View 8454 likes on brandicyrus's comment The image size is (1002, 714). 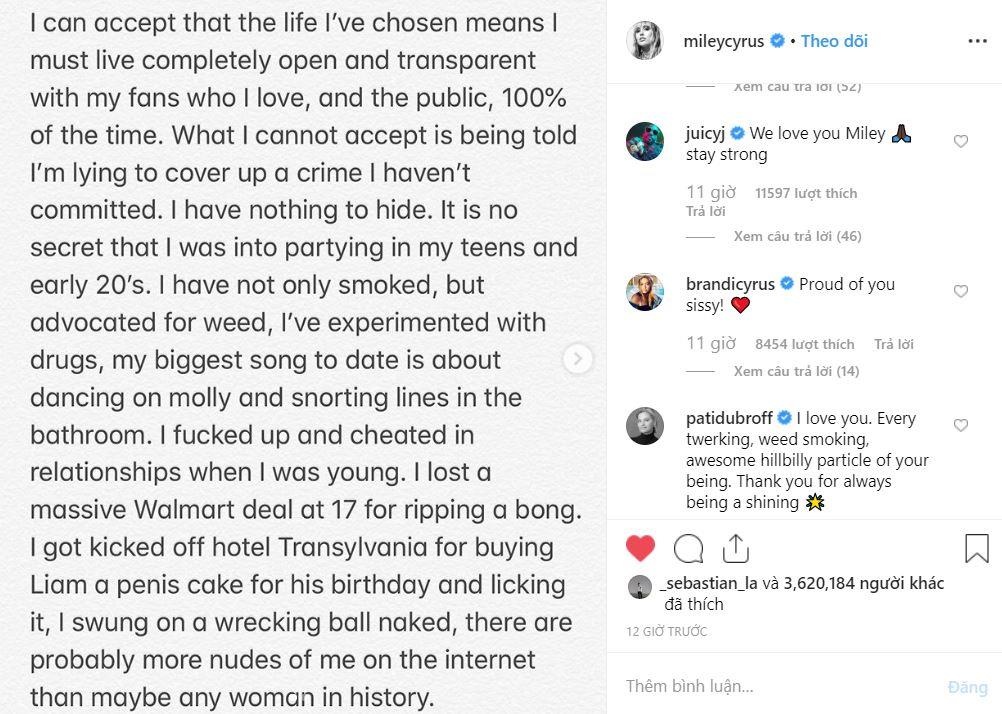(805, 344)
